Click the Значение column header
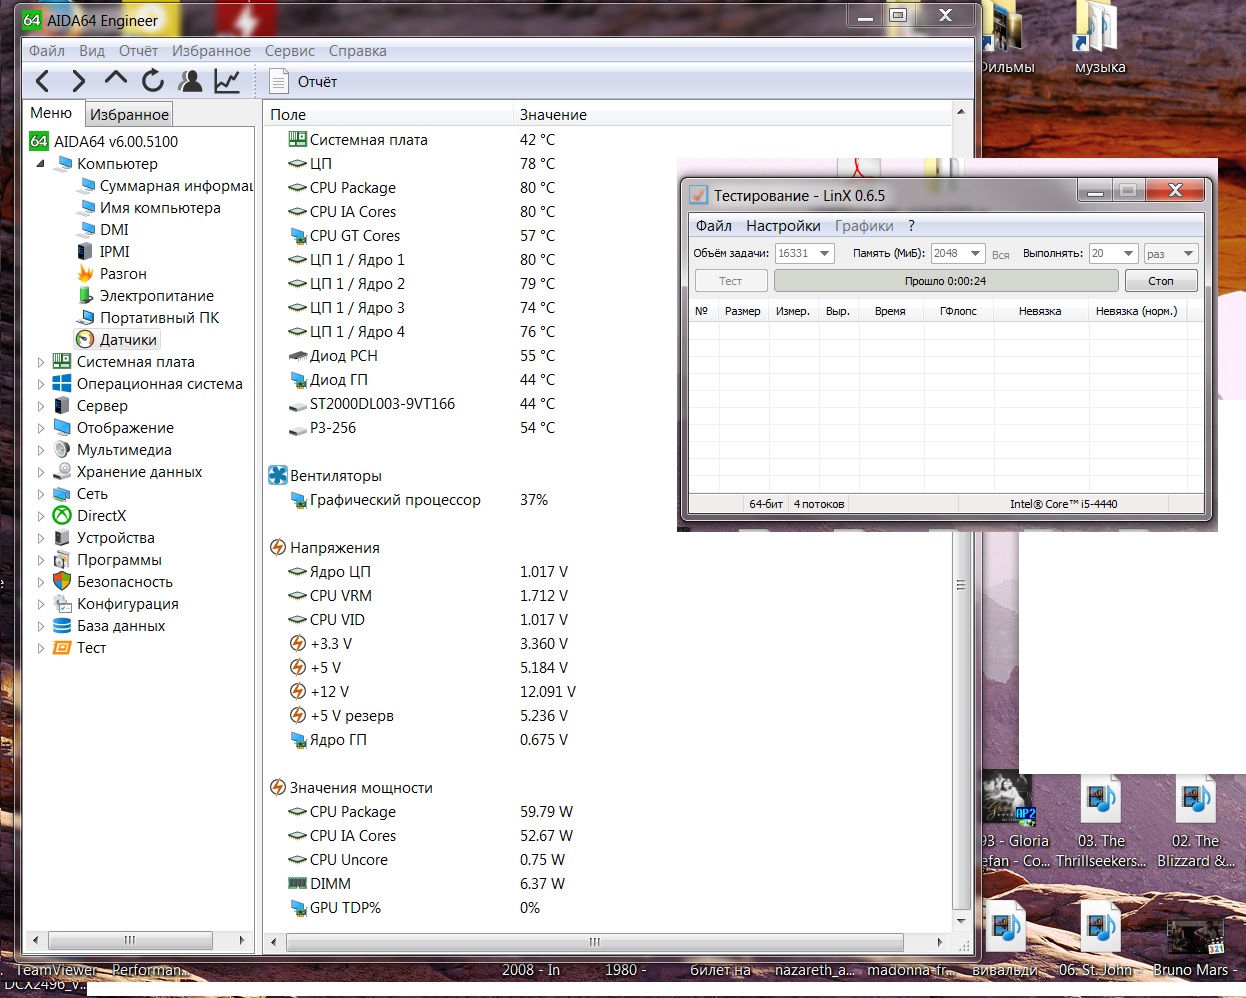This screenshot has height=998, width=1246. 731,114
